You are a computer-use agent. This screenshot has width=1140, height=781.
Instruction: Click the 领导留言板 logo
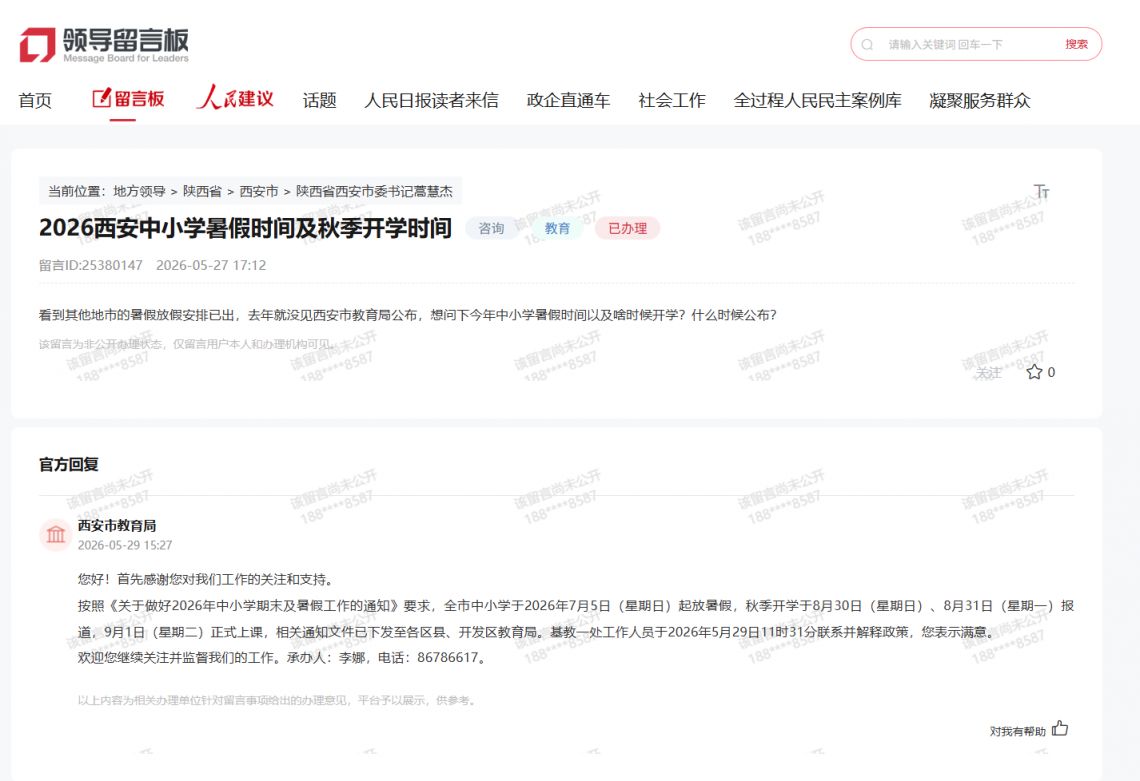104,45
